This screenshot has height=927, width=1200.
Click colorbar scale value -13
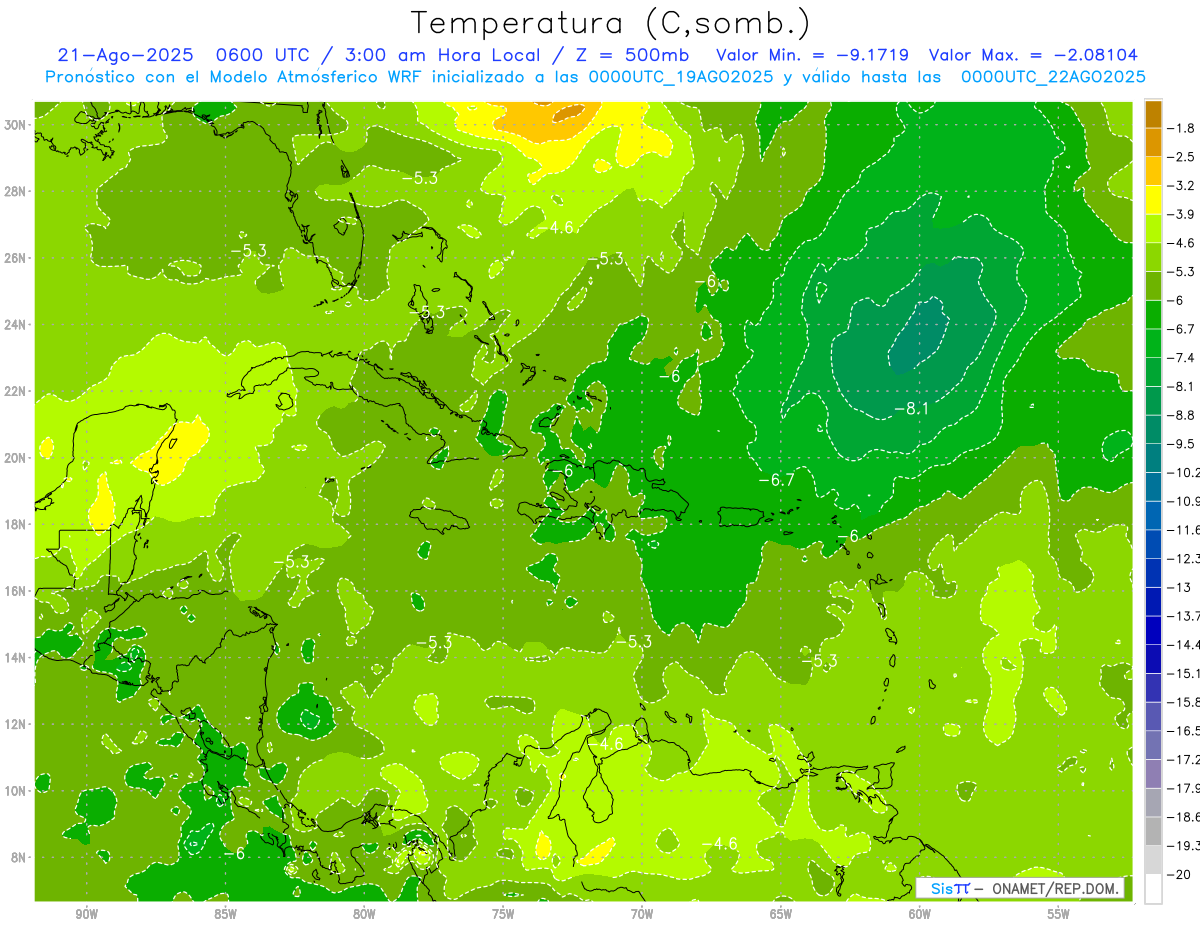(1180, 587)
